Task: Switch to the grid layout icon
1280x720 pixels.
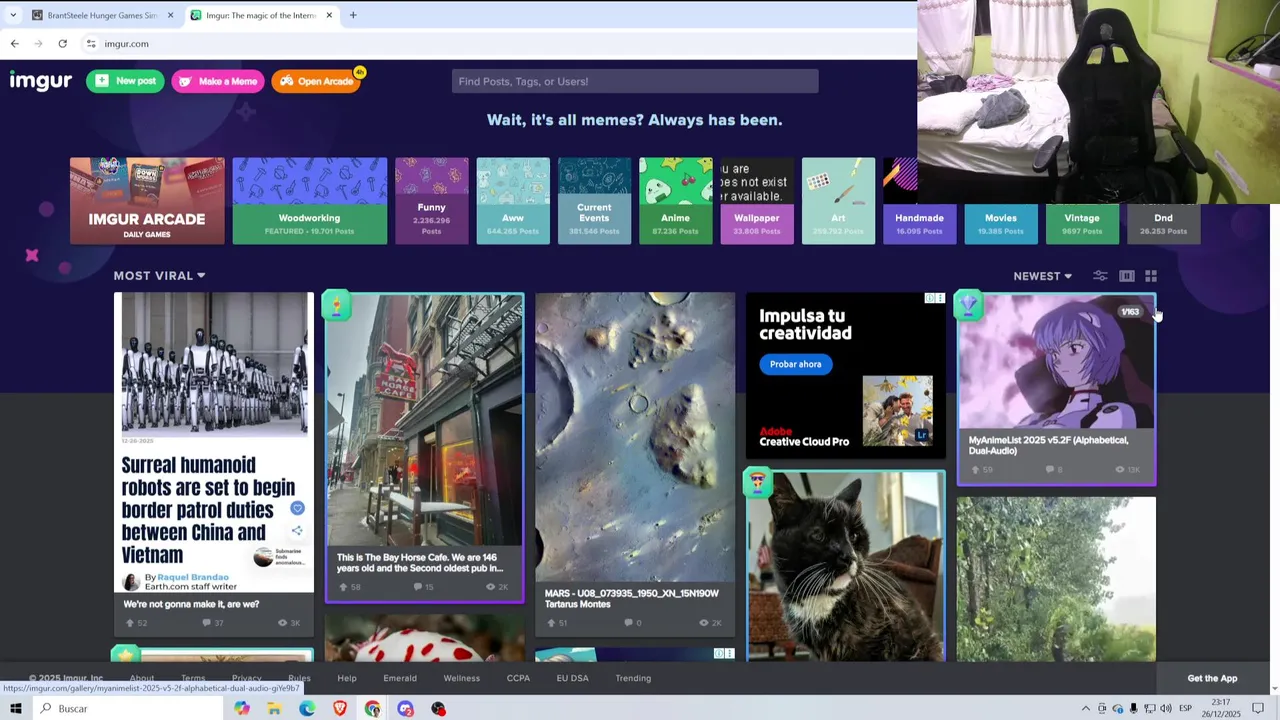Action: pos(1151,276)
